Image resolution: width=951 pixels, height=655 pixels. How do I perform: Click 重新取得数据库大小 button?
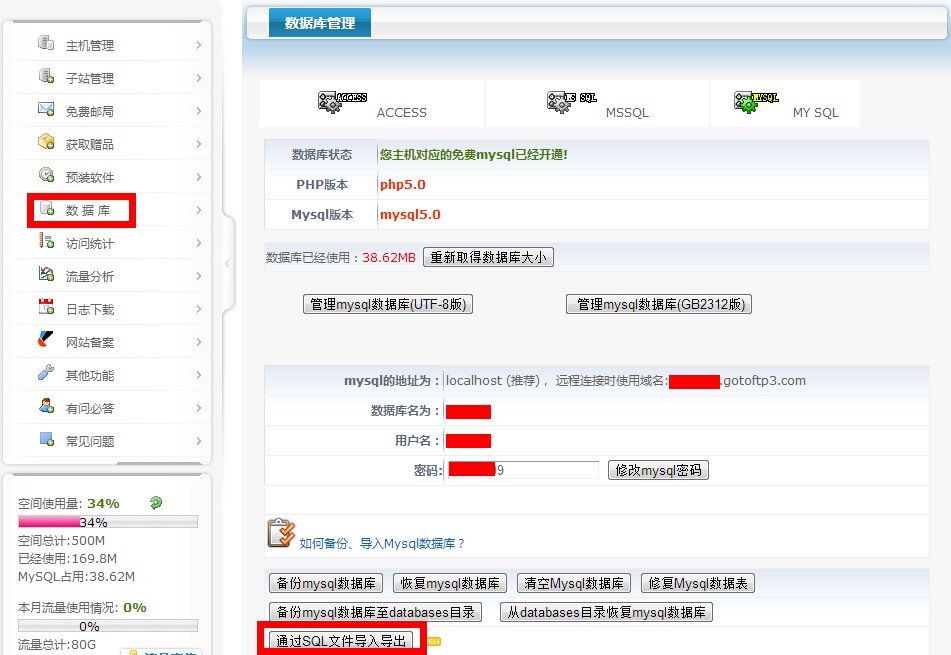click(488, 257)
